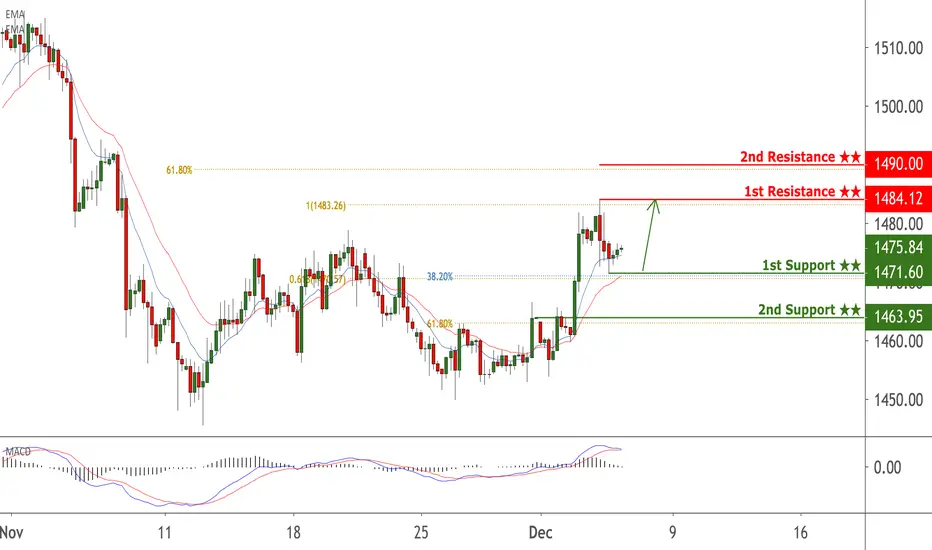Click the red 2nd Resistance horizontal line
932x550 pixels.
click(x=731, y=165)
